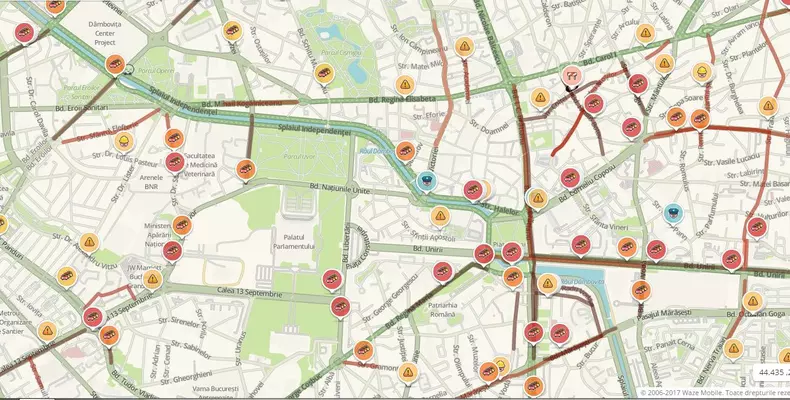Select the construction helmet marker near Str. Plantelor

(x=702, y=72)
